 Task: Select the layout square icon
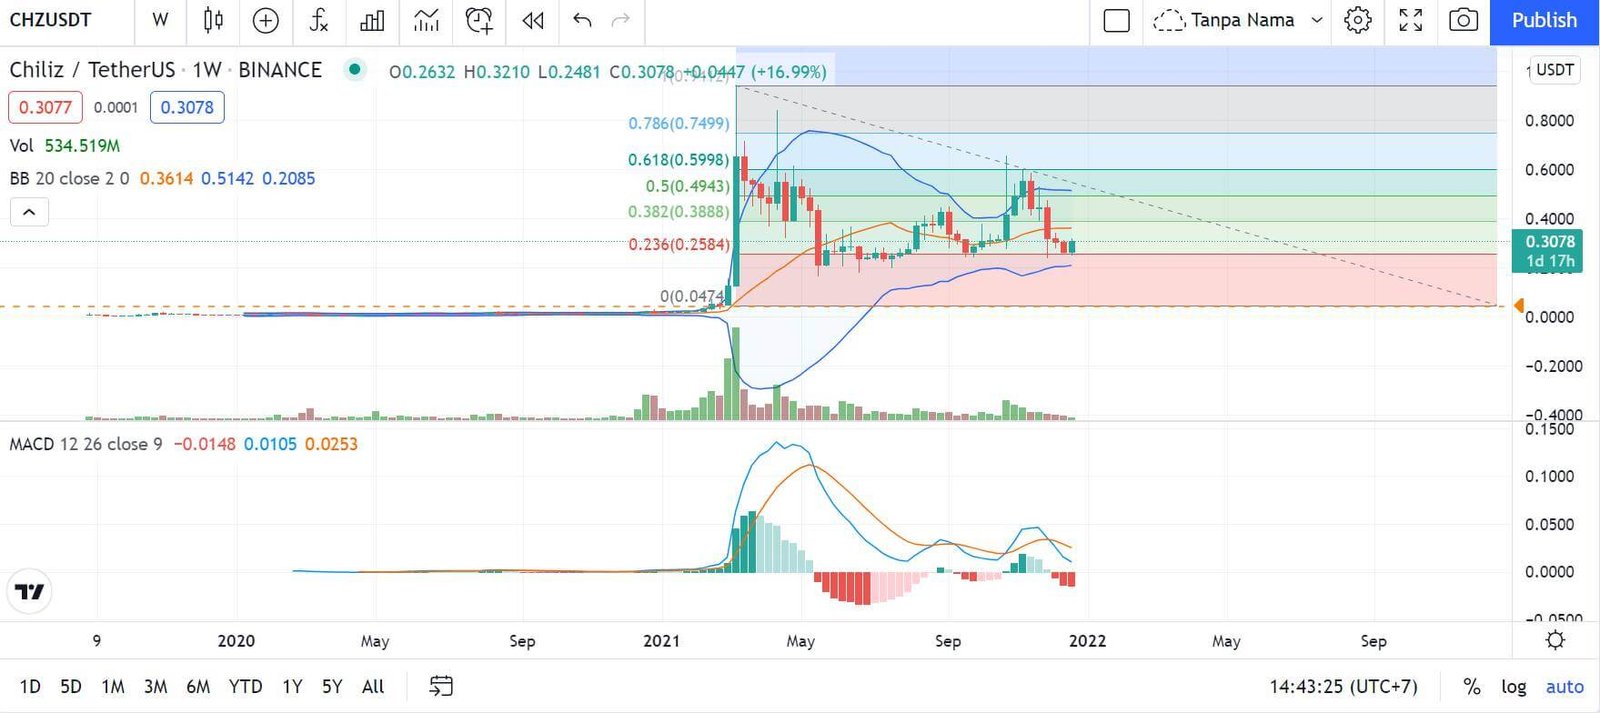click(1116, 20)
